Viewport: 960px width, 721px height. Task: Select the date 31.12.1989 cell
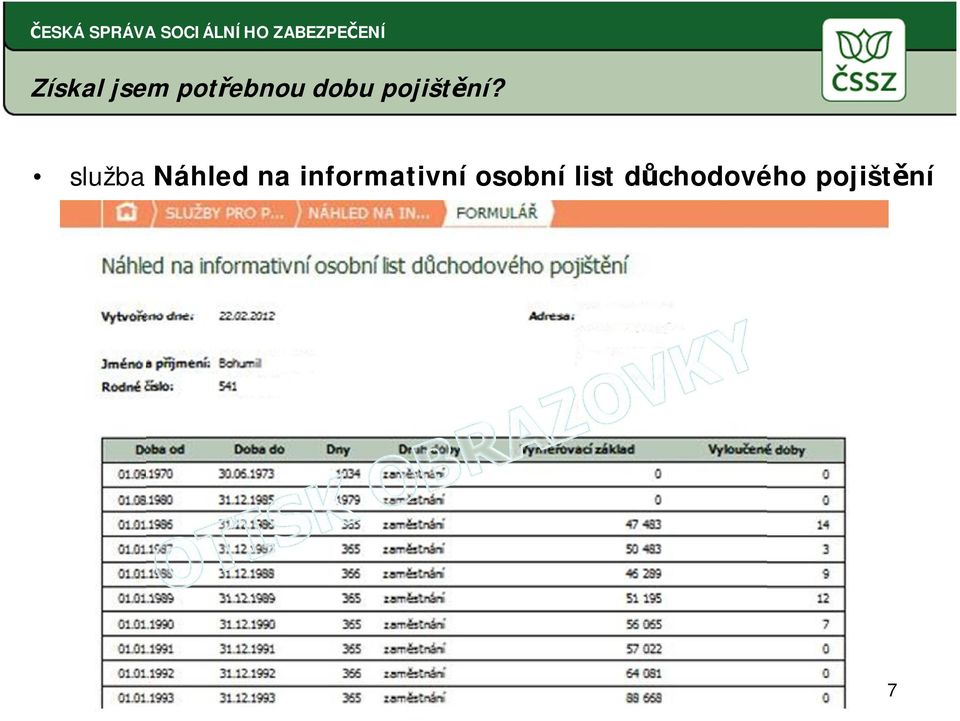pyautogui.click(x=247, y=599)
